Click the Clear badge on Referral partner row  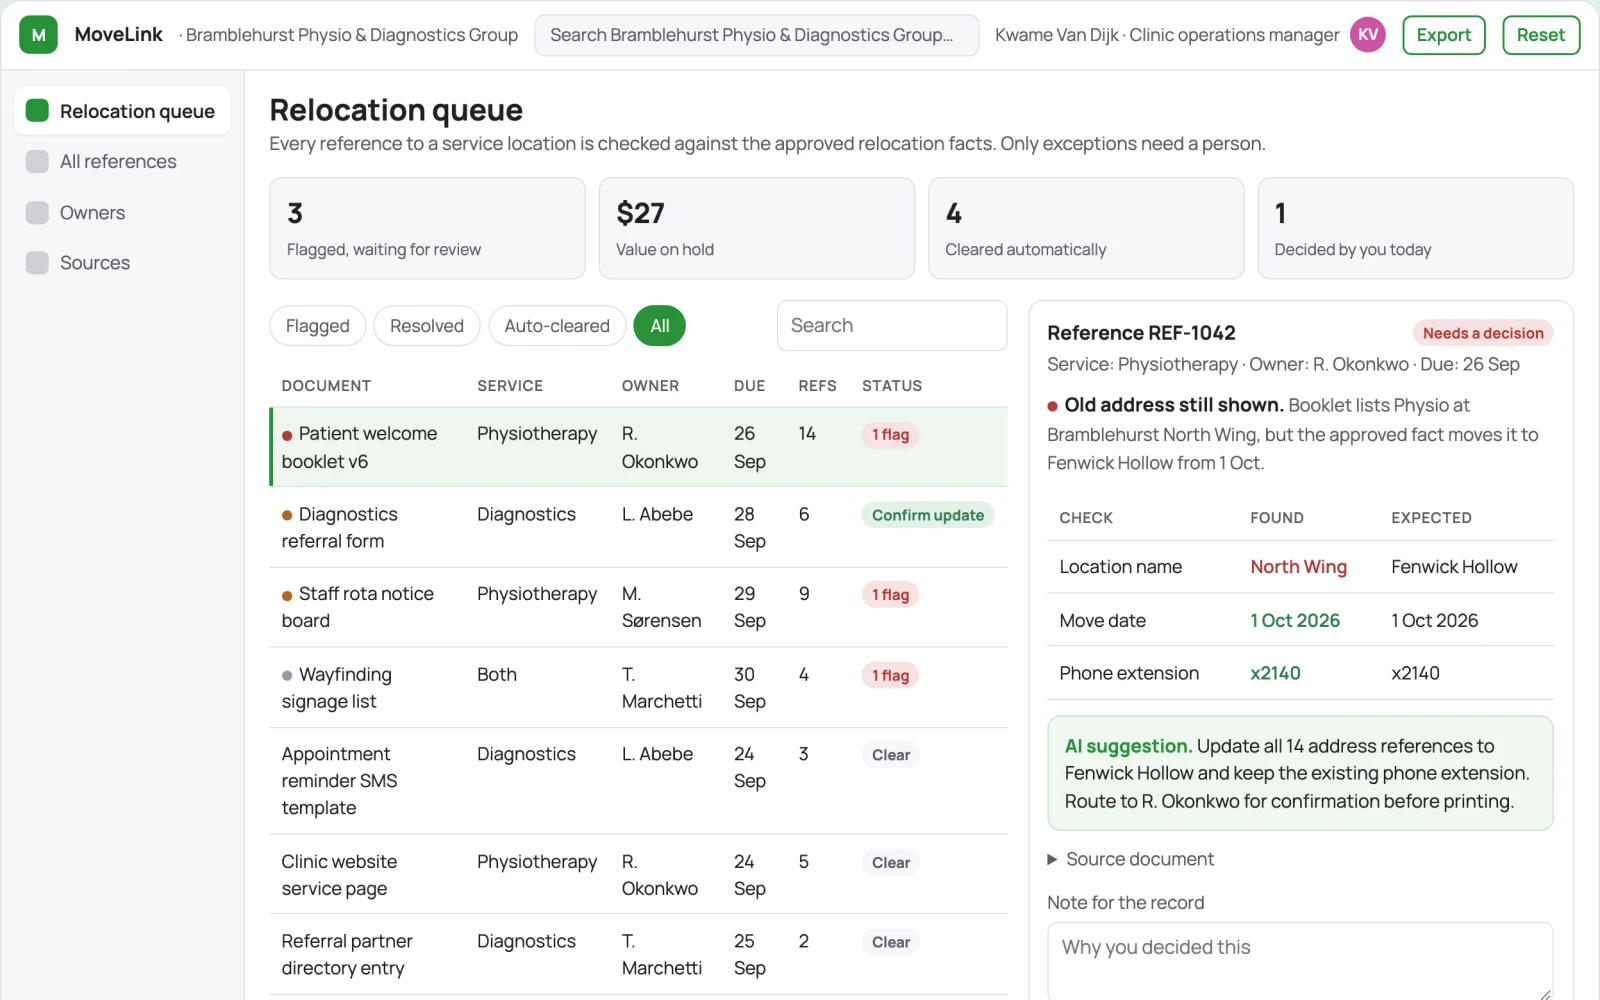click(891, 942)
